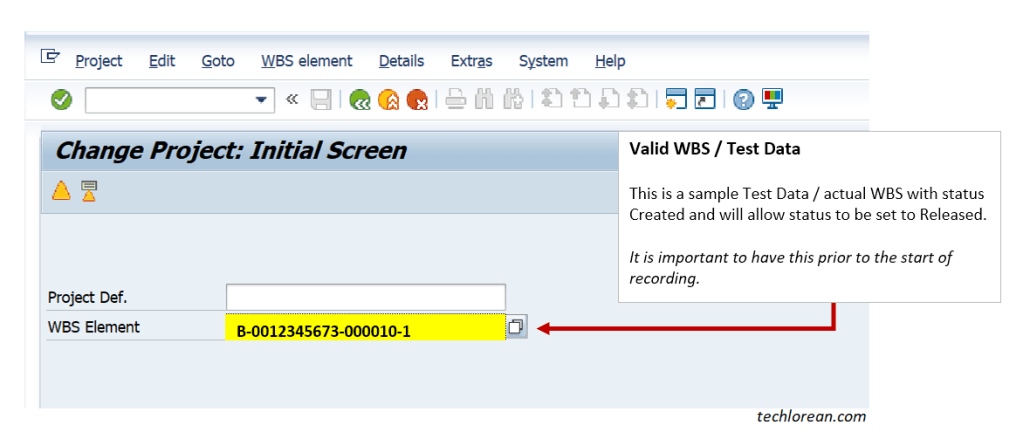Click the window menu icon left of Project
The height and width of the screenshot is (446, 1023).
click(50, 57)
